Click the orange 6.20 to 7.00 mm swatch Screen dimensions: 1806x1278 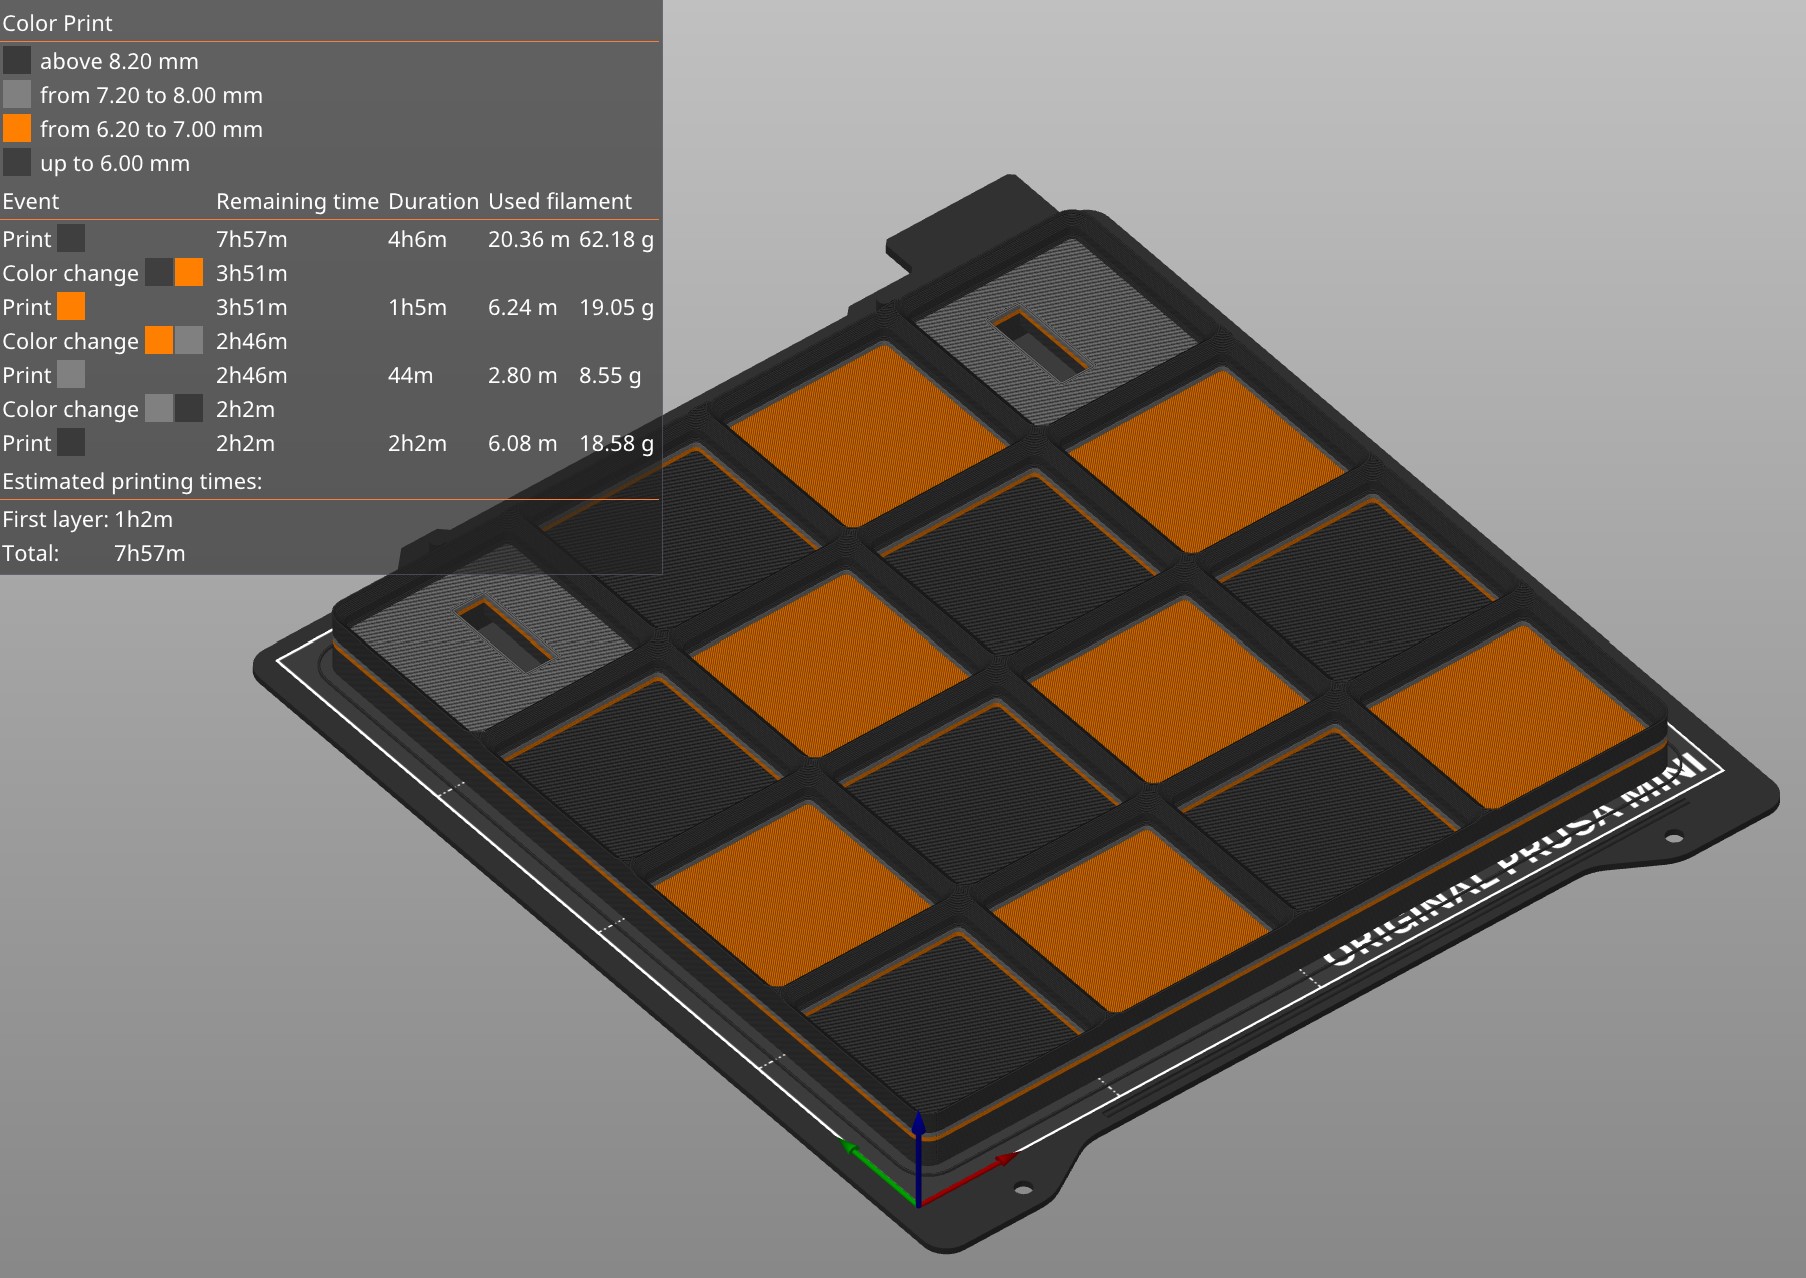coord(17,128)
